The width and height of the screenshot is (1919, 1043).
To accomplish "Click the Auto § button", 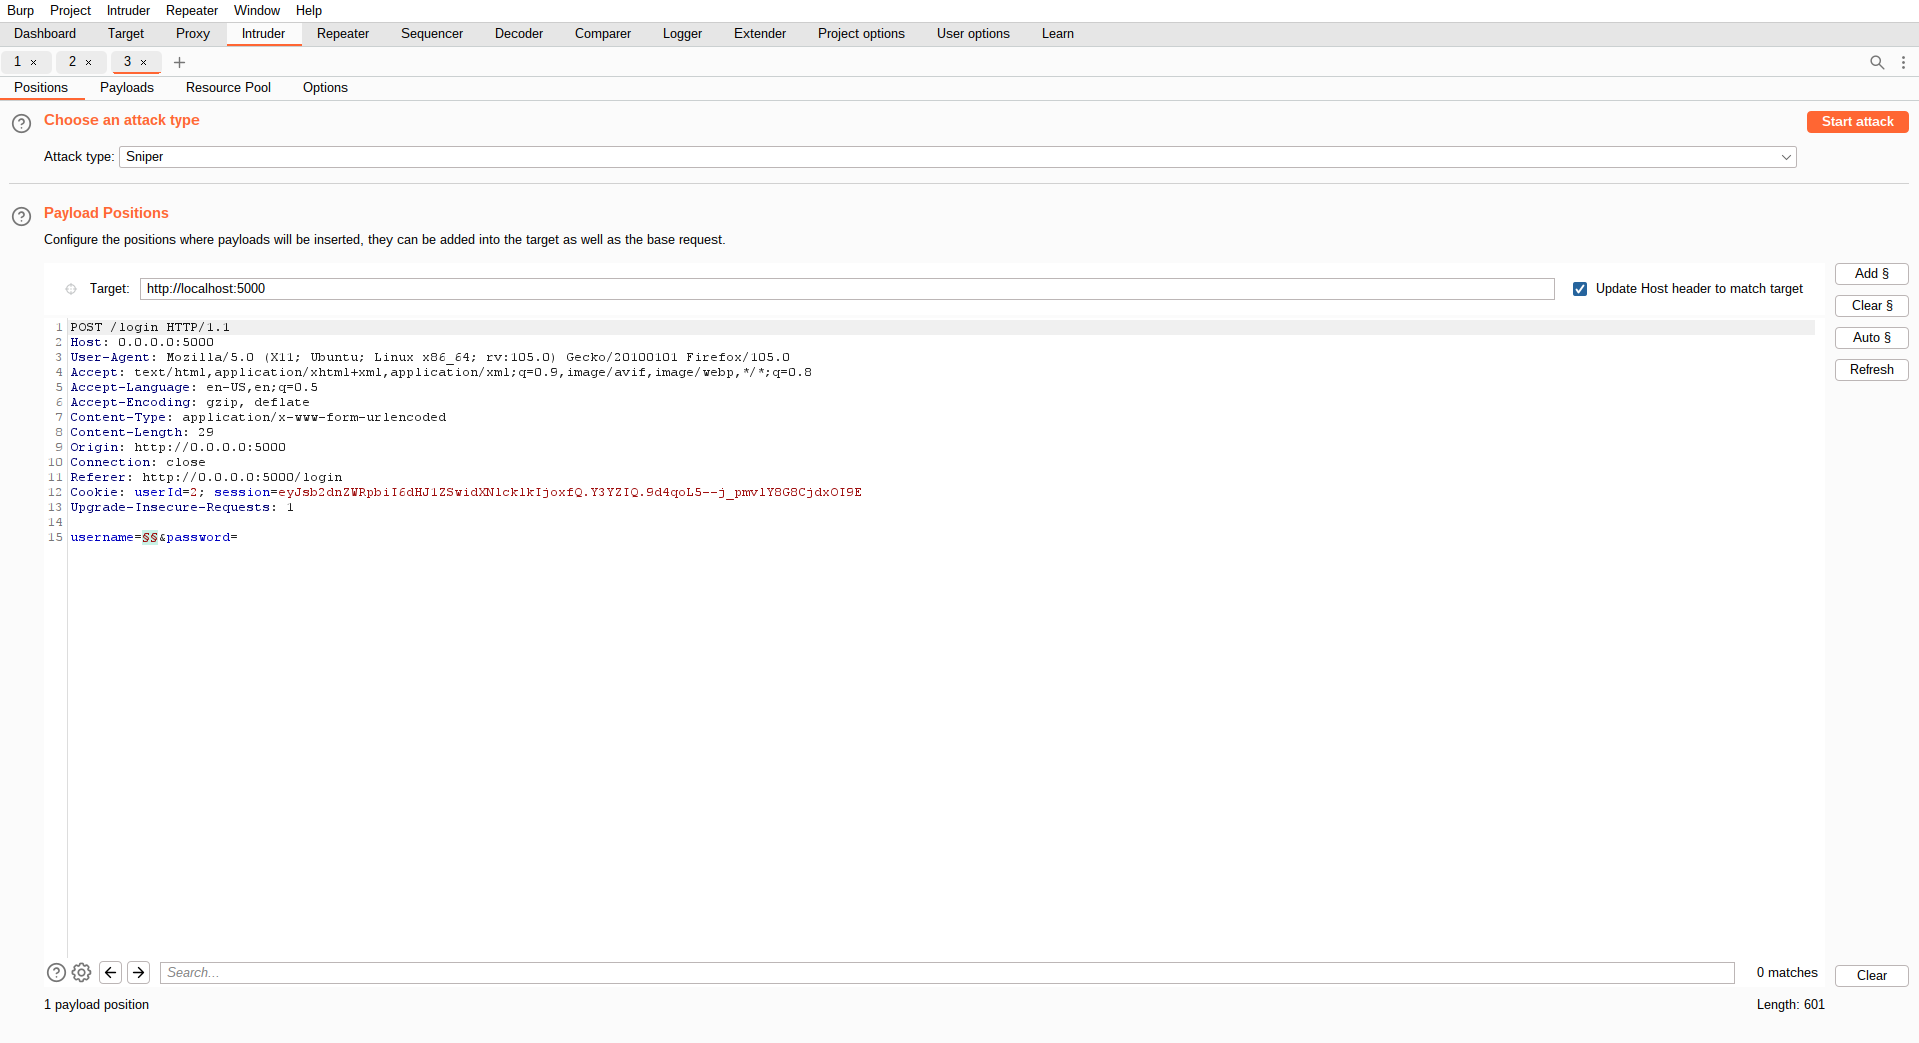I will (x=1871, y=338).
